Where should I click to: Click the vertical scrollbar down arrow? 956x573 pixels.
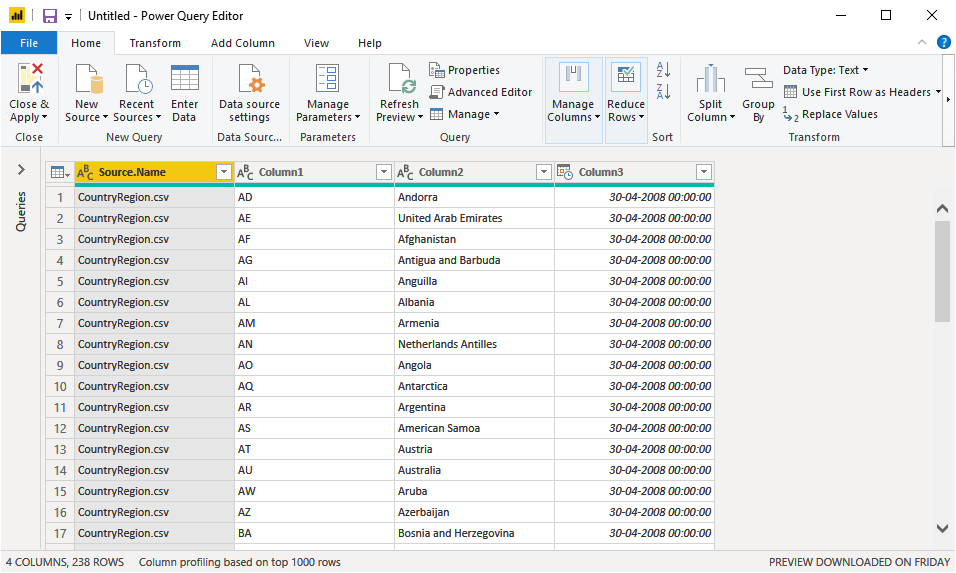point(942,528)
